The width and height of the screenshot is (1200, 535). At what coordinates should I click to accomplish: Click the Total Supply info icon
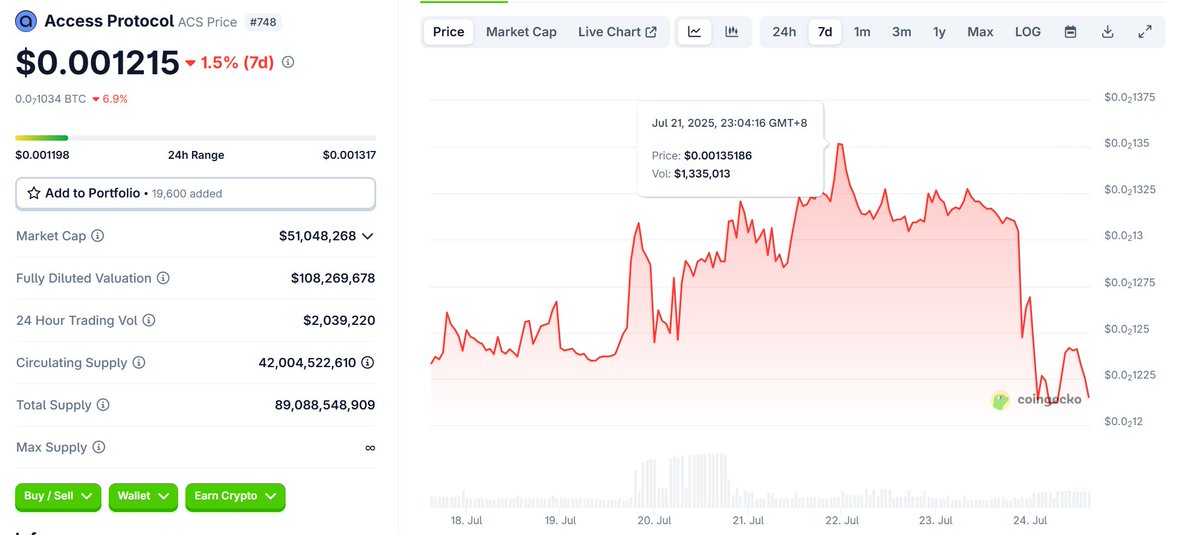103,405
